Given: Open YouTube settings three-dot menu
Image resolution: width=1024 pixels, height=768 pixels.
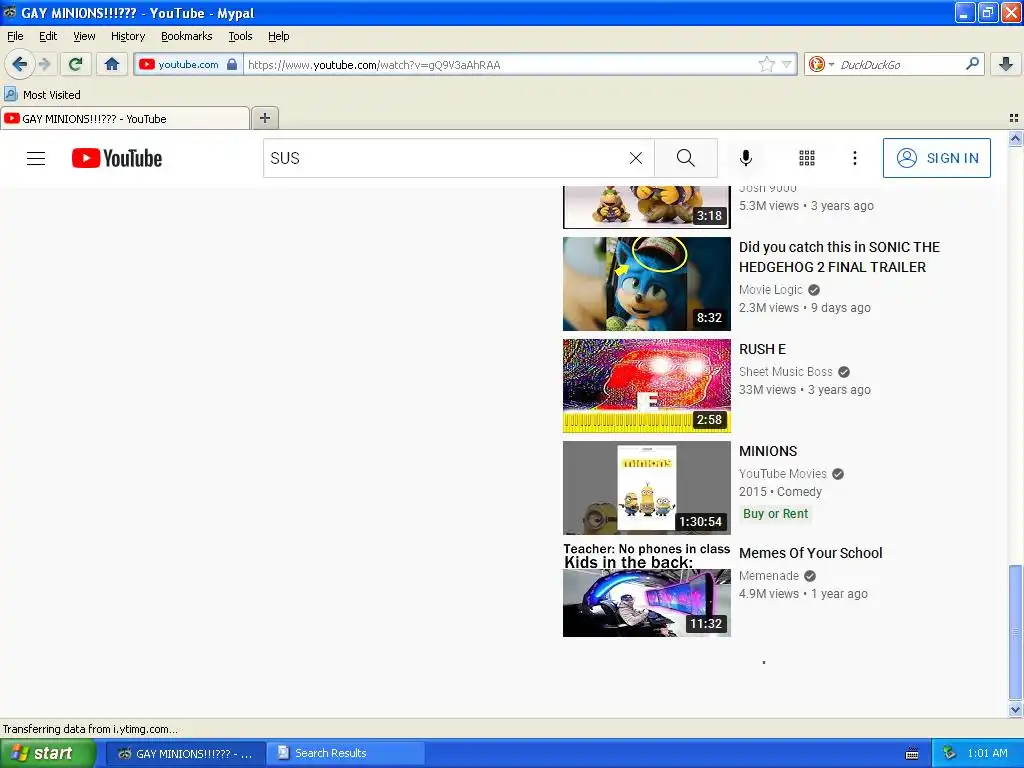Looking at the screenshot, I should 855,158.
